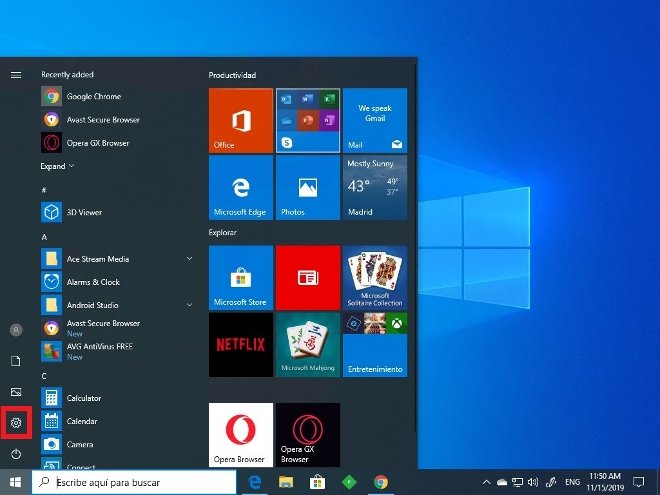
Task: Launch Opera GX Browser tile
Action: 308,435
